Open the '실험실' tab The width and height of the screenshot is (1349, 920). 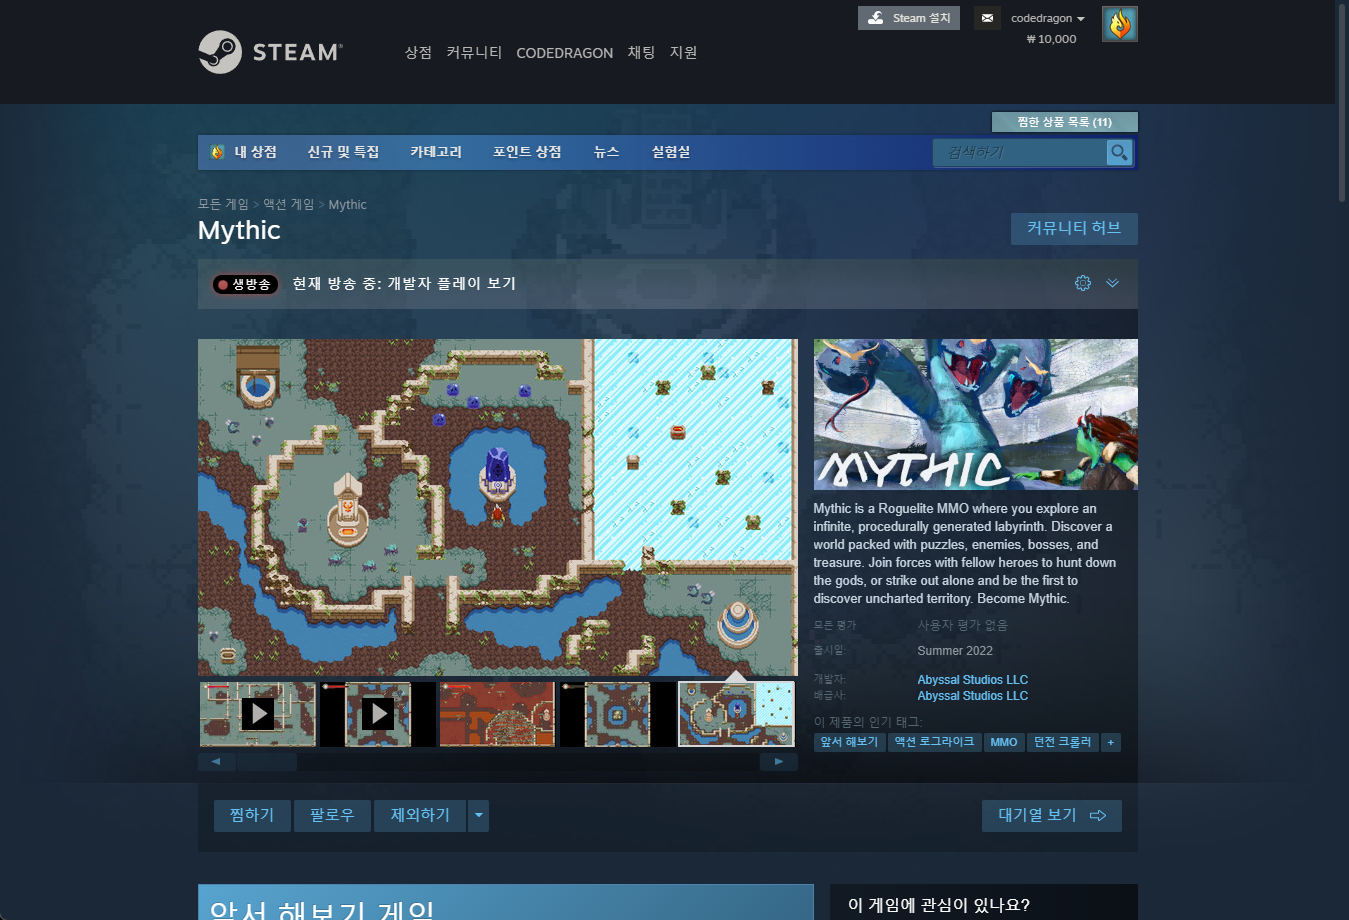[671, 152]
